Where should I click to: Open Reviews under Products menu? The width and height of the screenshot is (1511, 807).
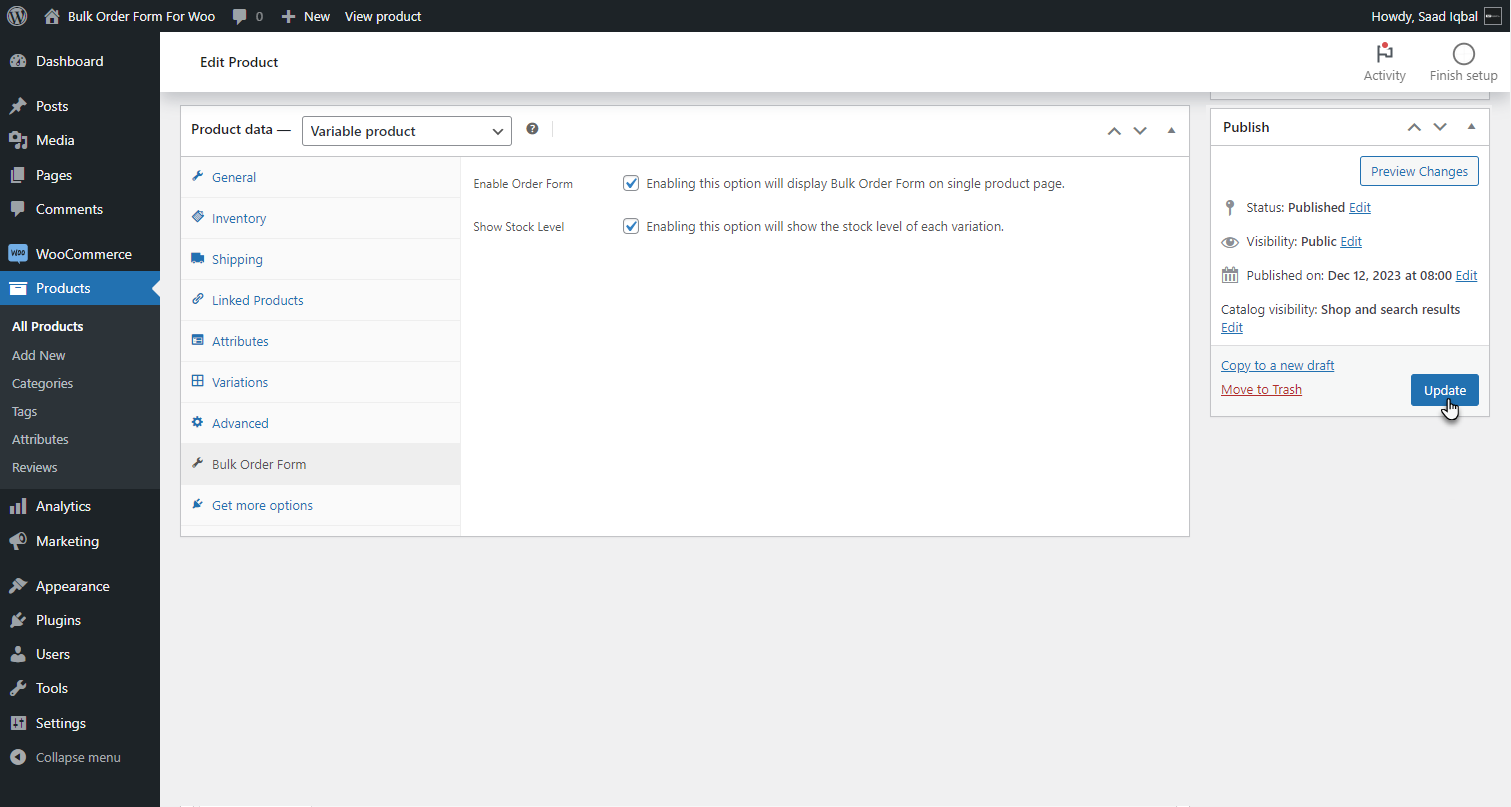(34, 467)
